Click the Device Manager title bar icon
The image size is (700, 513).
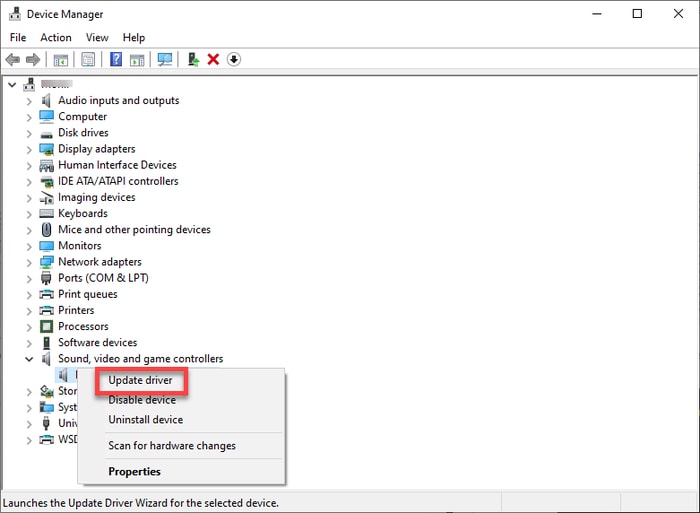tap(15, 14)
